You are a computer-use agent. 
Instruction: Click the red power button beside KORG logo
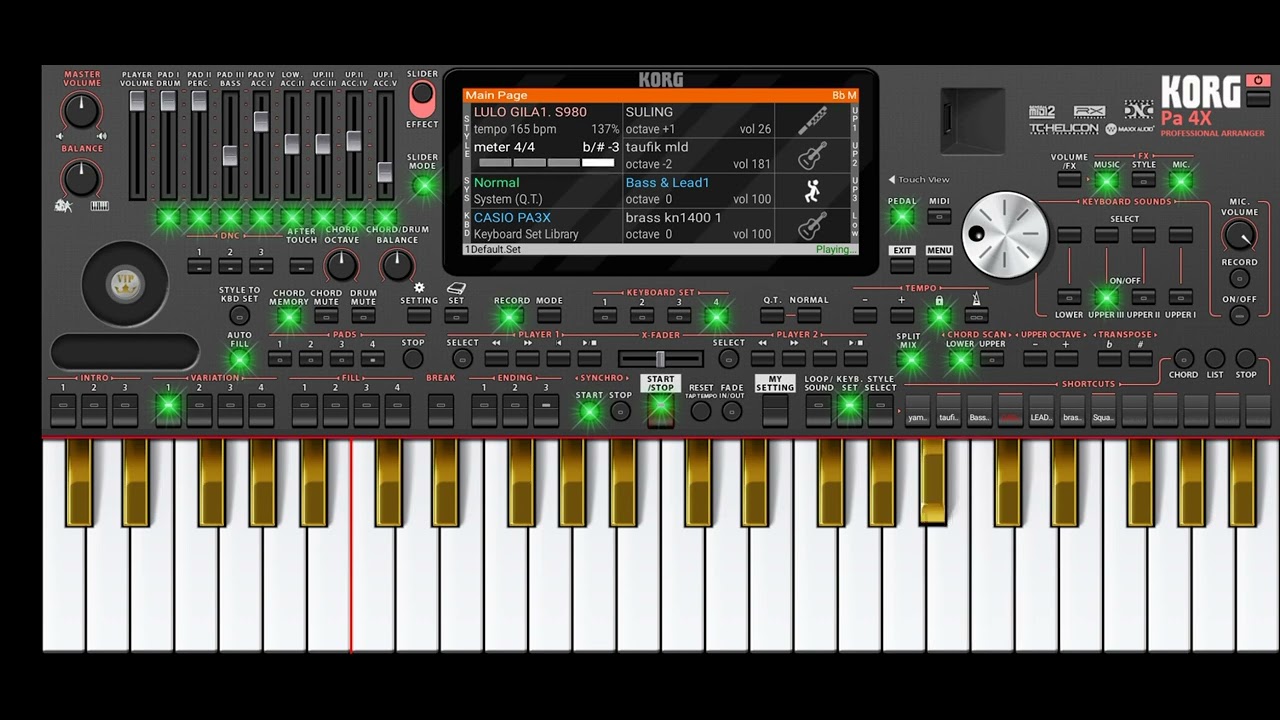1257,80
